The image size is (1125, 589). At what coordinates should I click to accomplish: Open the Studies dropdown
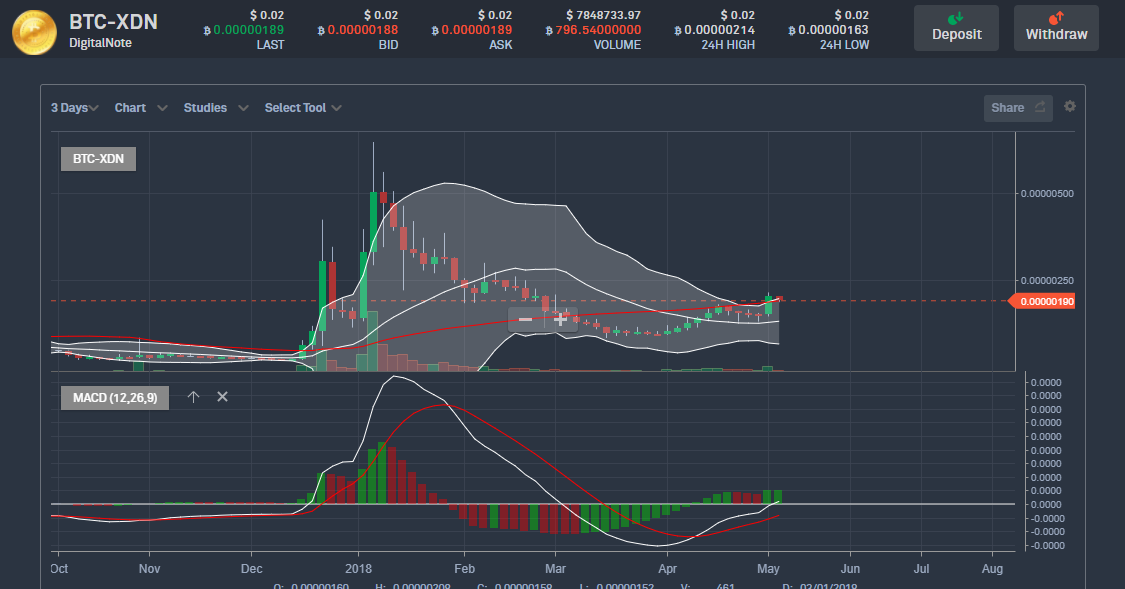tap(216, 108)
